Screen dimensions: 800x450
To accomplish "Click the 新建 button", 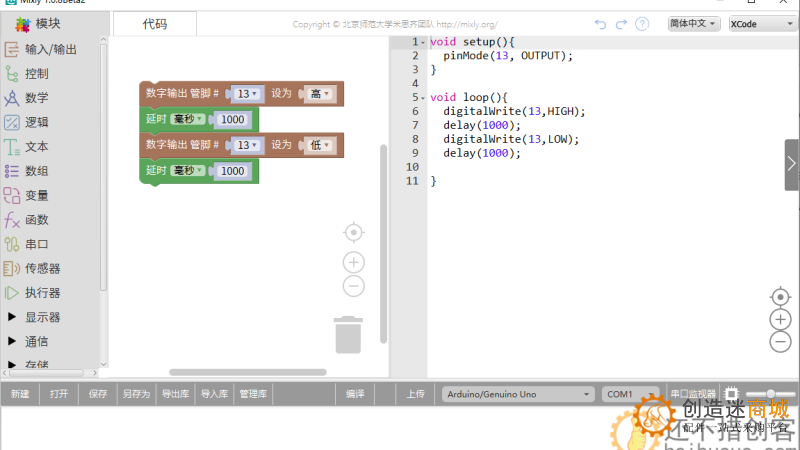I will point(20,394).
